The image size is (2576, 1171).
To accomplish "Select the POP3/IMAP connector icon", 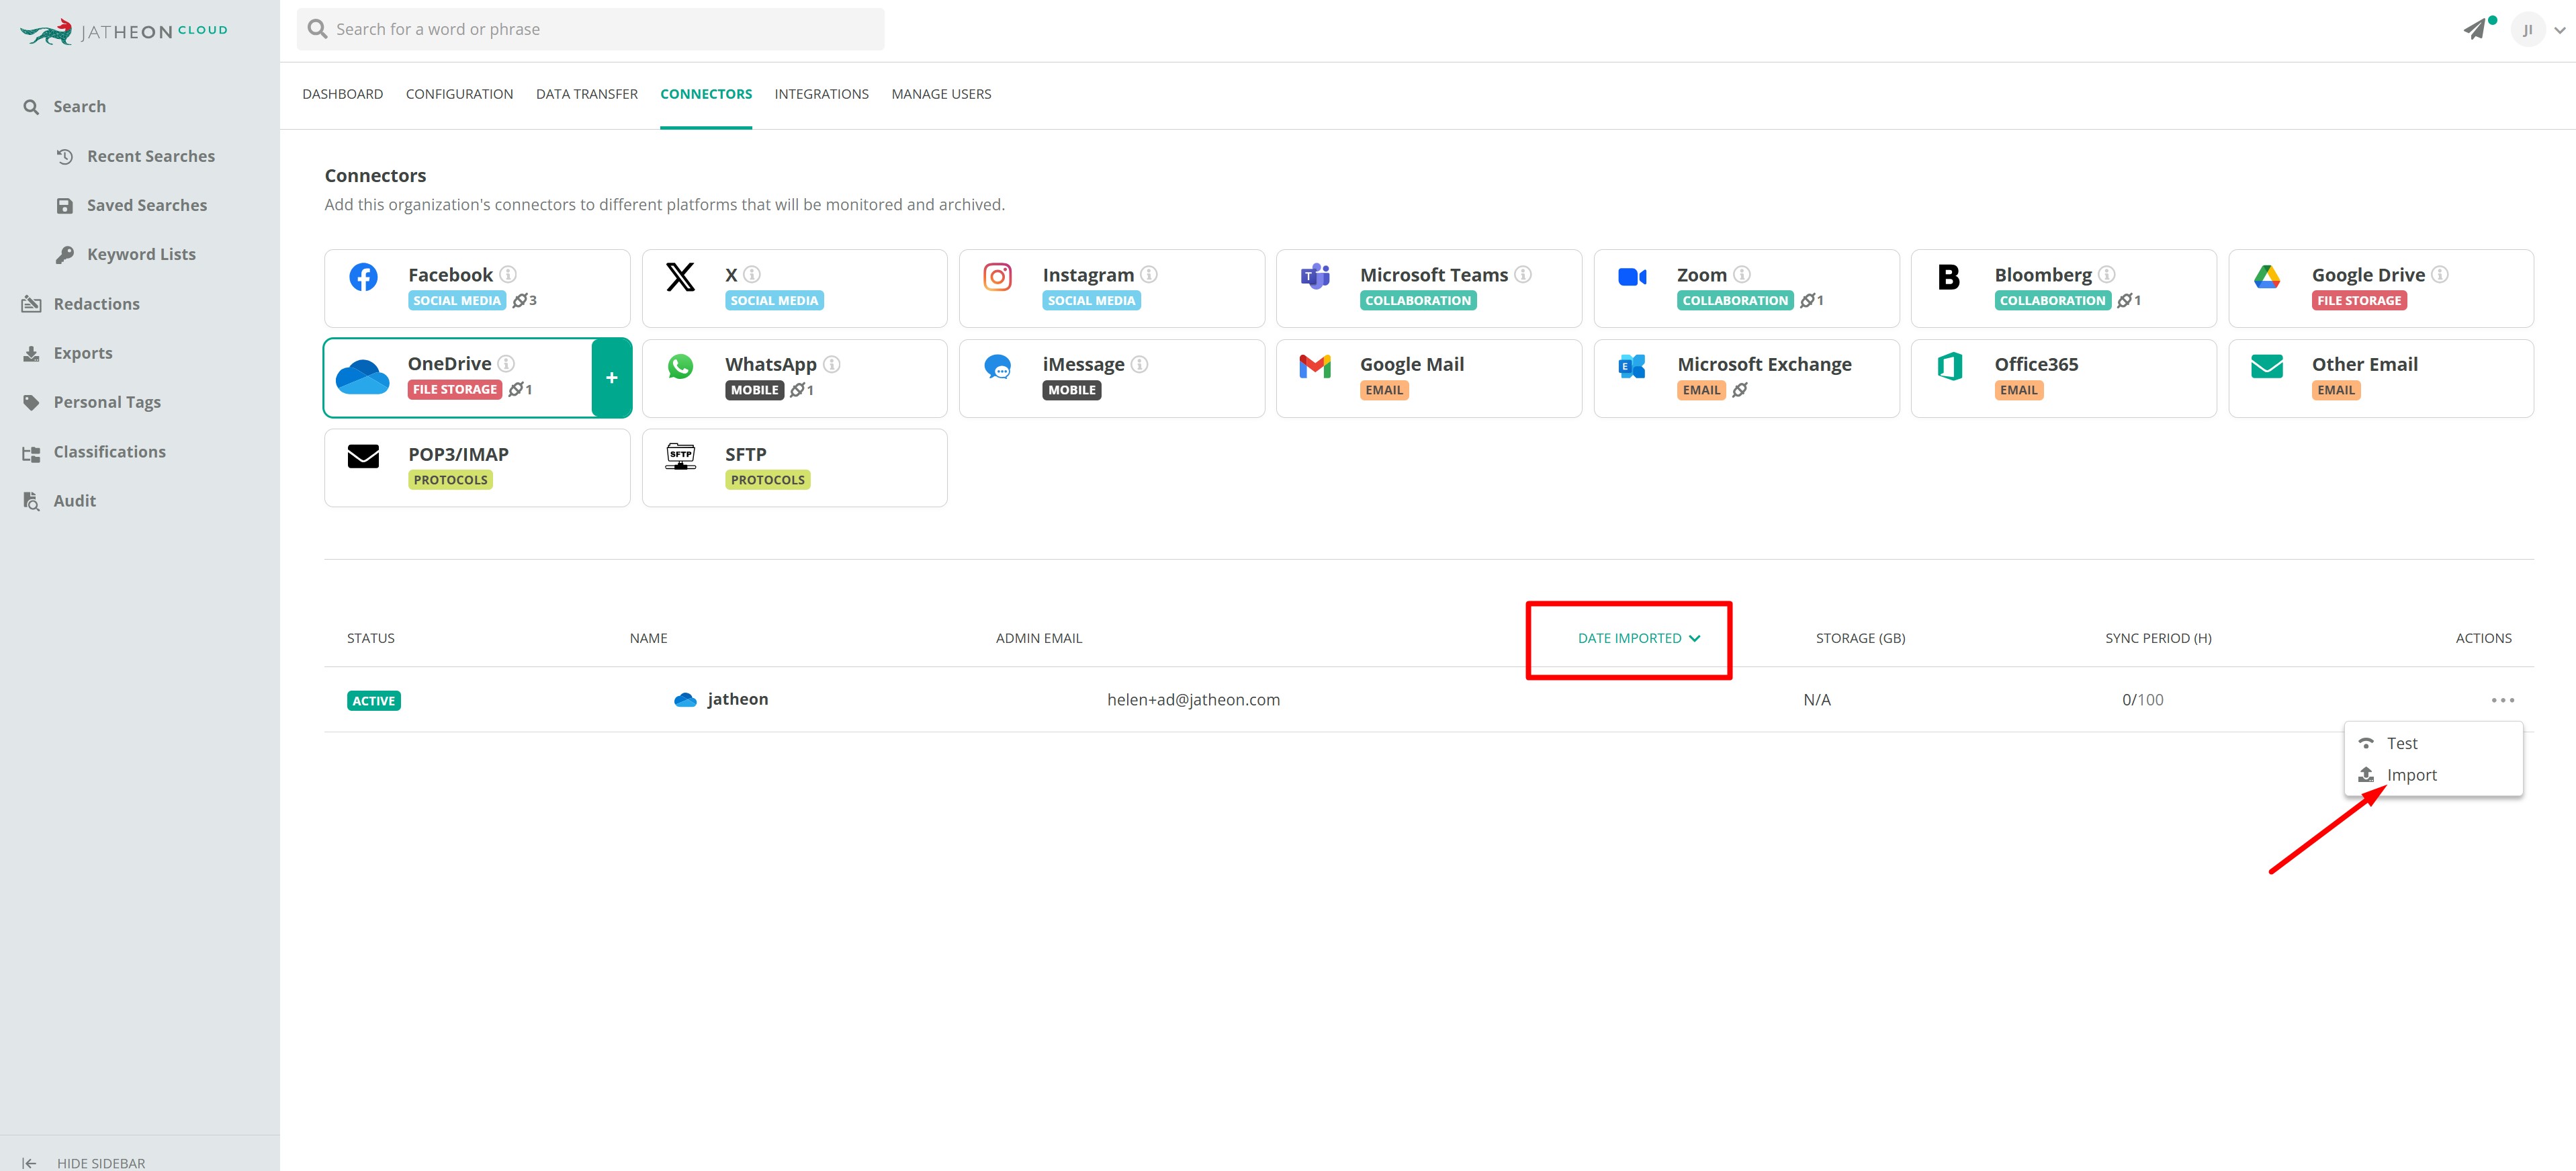I will coord(363,457).
